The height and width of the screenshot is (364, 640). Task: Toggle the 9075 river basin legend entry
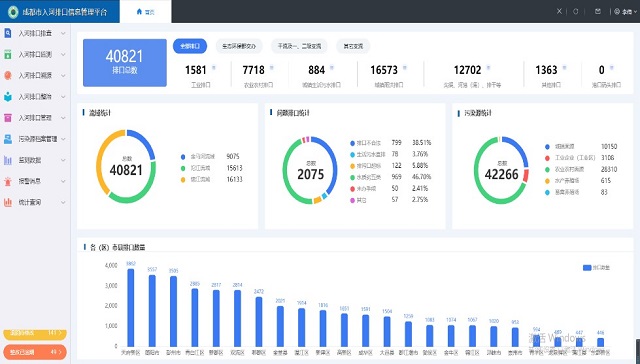coord(211,156)
